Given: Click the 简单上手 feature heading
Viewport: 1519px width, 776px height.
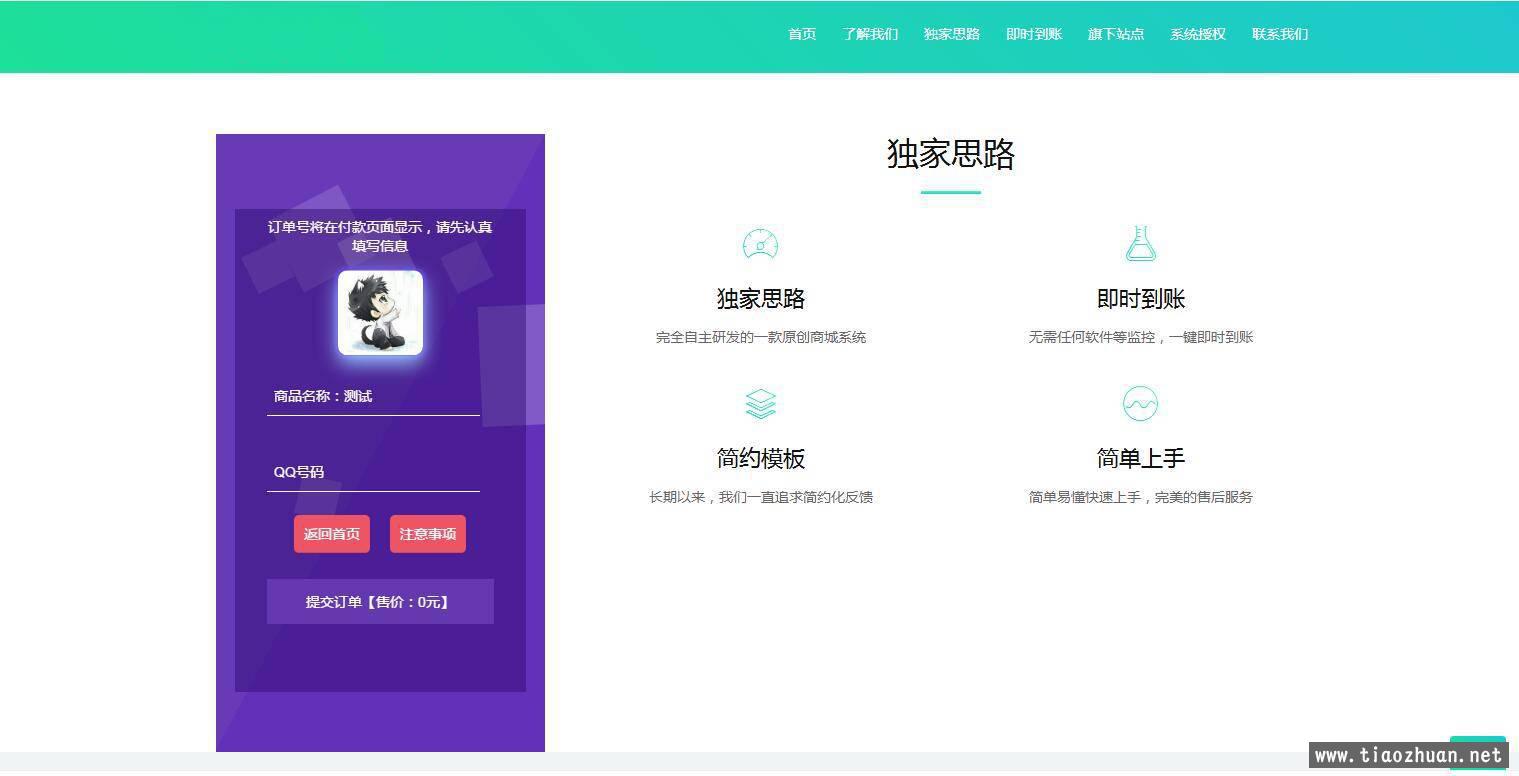Looking at the screenshot, I should click(x=1140, y=459).
